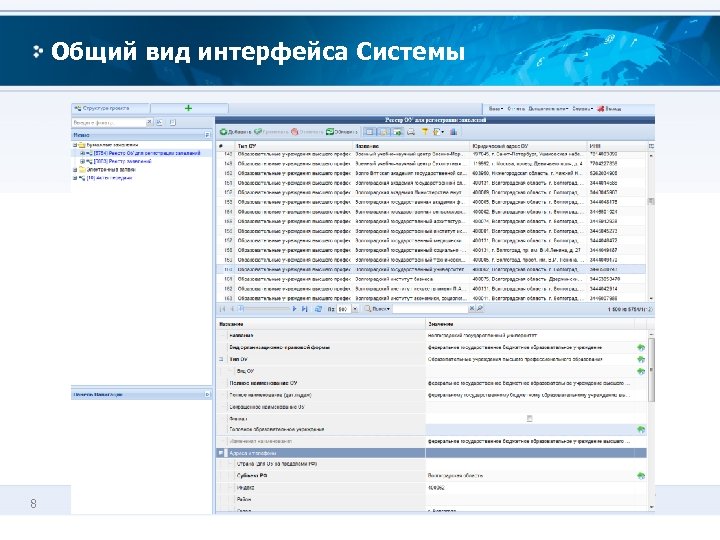Viewport: 720px width, 540px height.
Task: Toggle the first view-mode icon in the toolbar
Action: click(369, 132)
